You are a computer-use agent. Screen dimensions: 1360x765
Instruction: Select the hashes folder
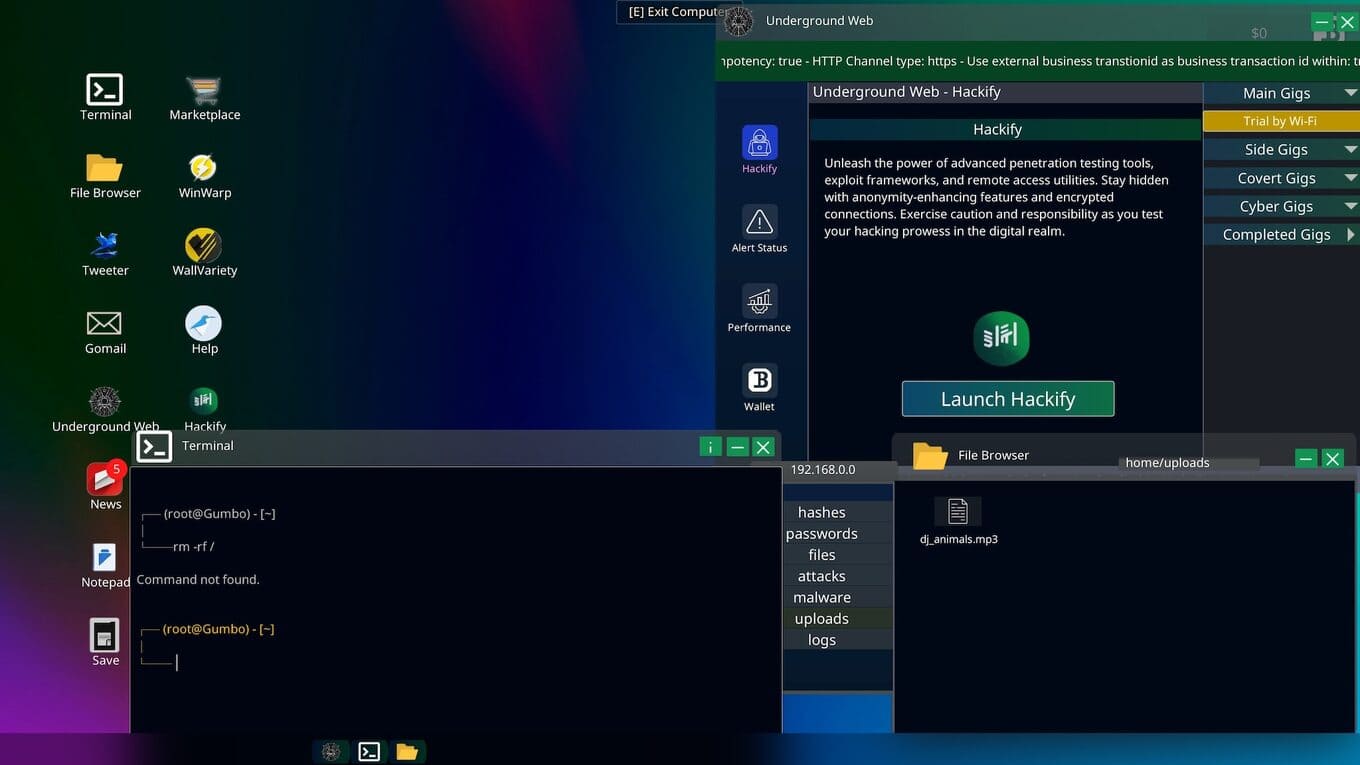tap(822, 512)
